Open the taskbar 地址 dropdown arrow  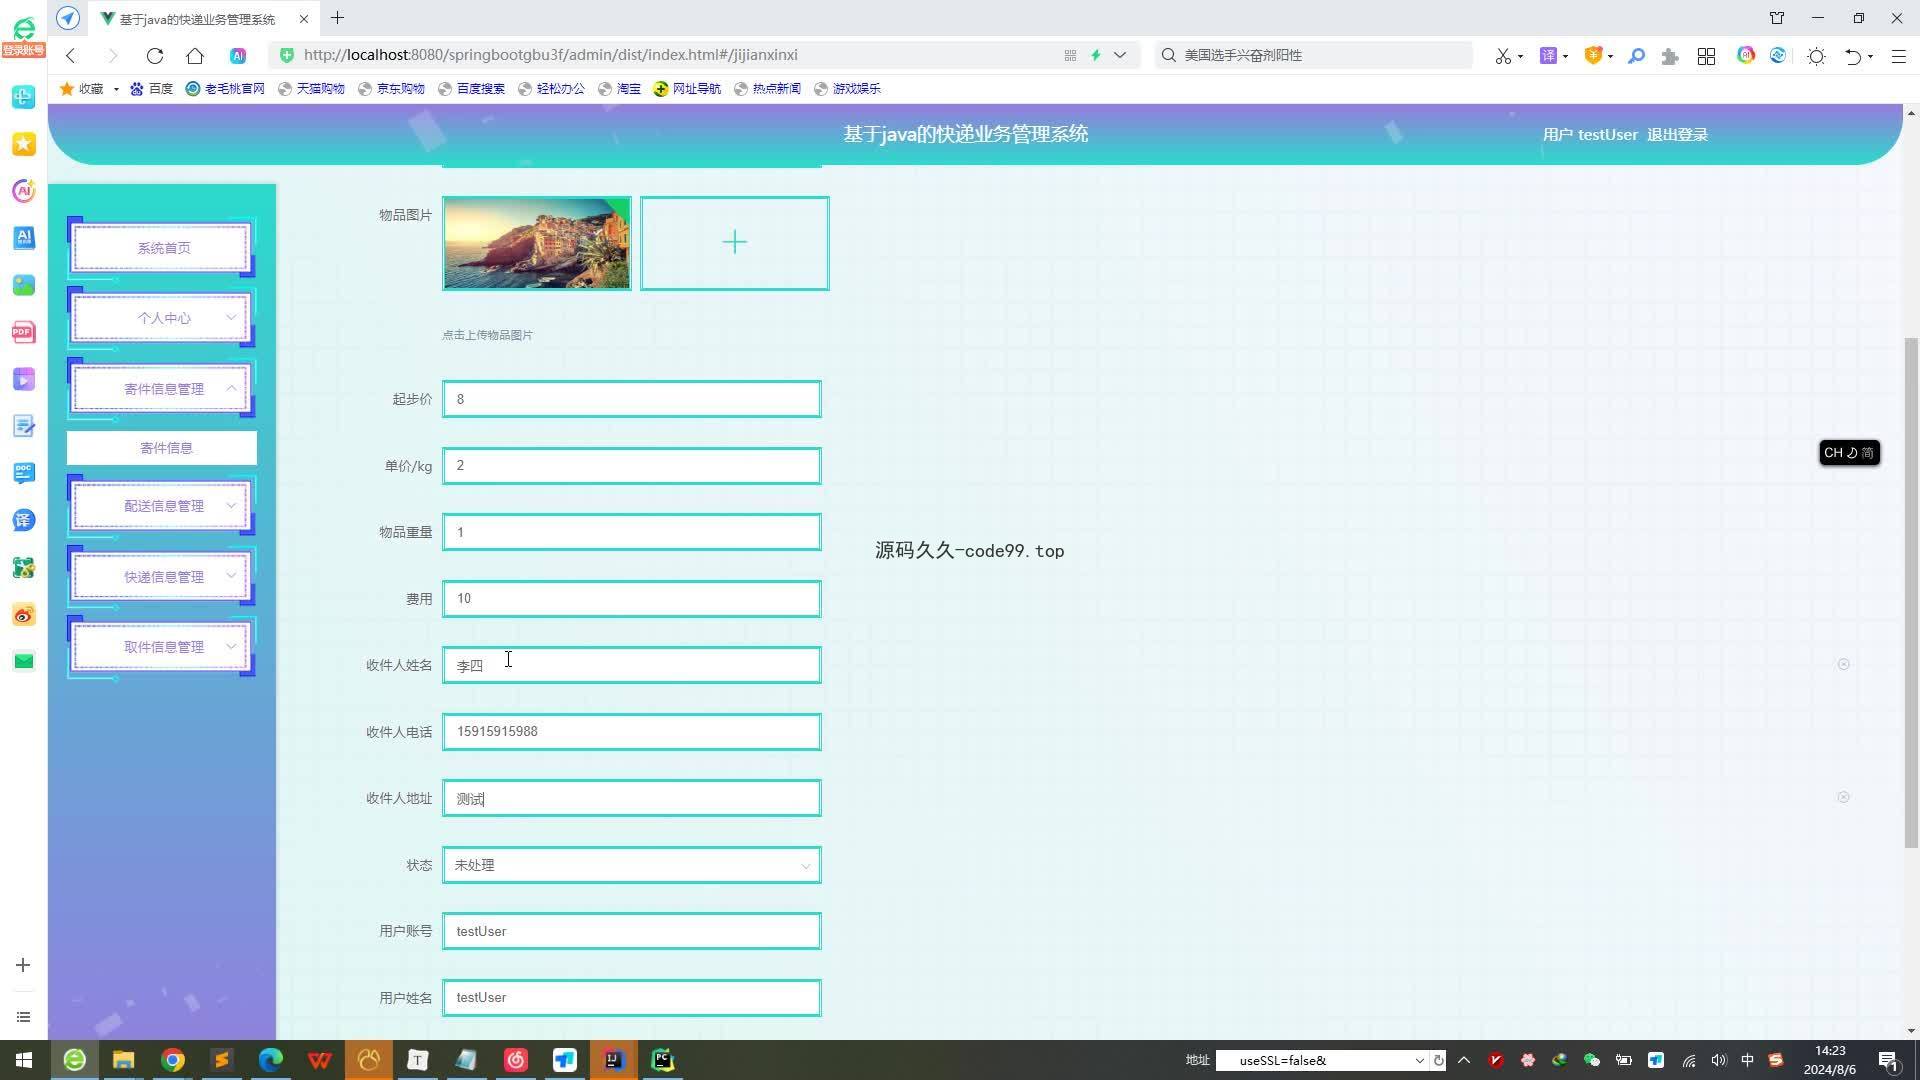coord(1419,1060)
